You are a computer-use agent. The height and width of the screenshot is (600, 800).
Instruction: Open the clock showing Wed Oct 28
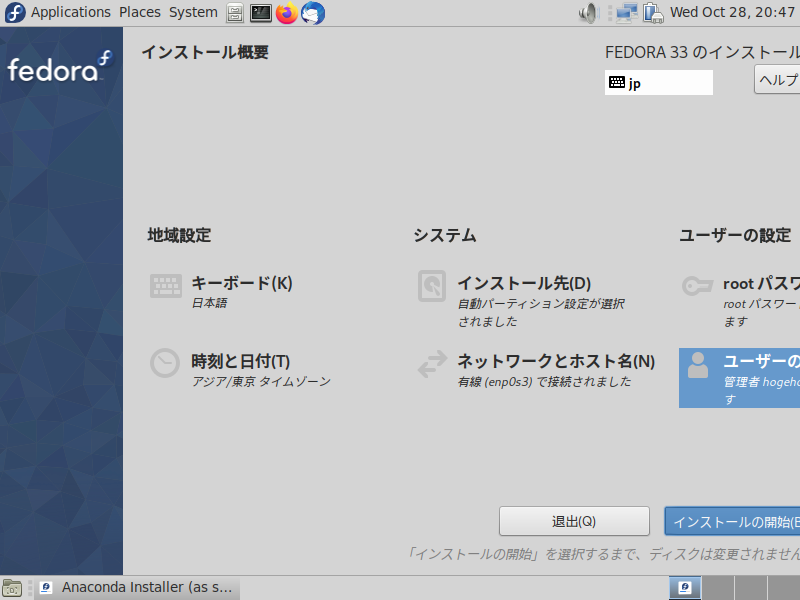733,12
